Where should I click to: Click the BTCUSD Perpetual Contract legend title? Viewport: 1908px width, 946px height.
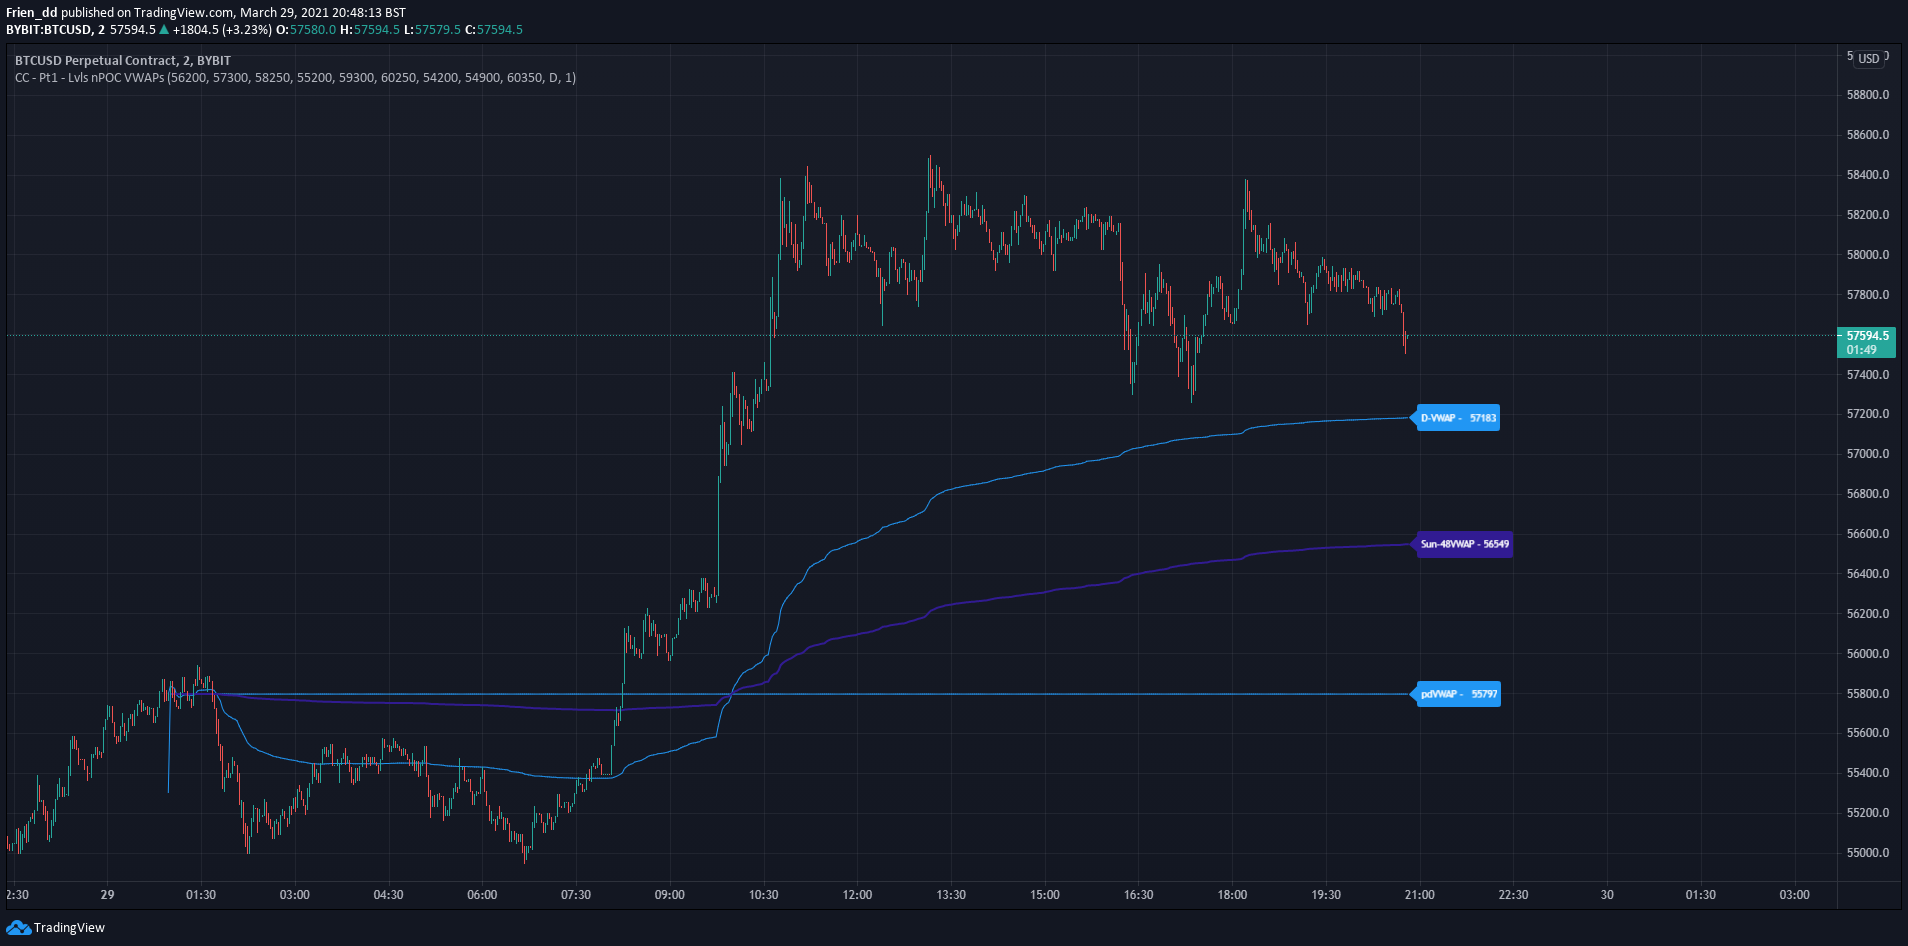123,60
